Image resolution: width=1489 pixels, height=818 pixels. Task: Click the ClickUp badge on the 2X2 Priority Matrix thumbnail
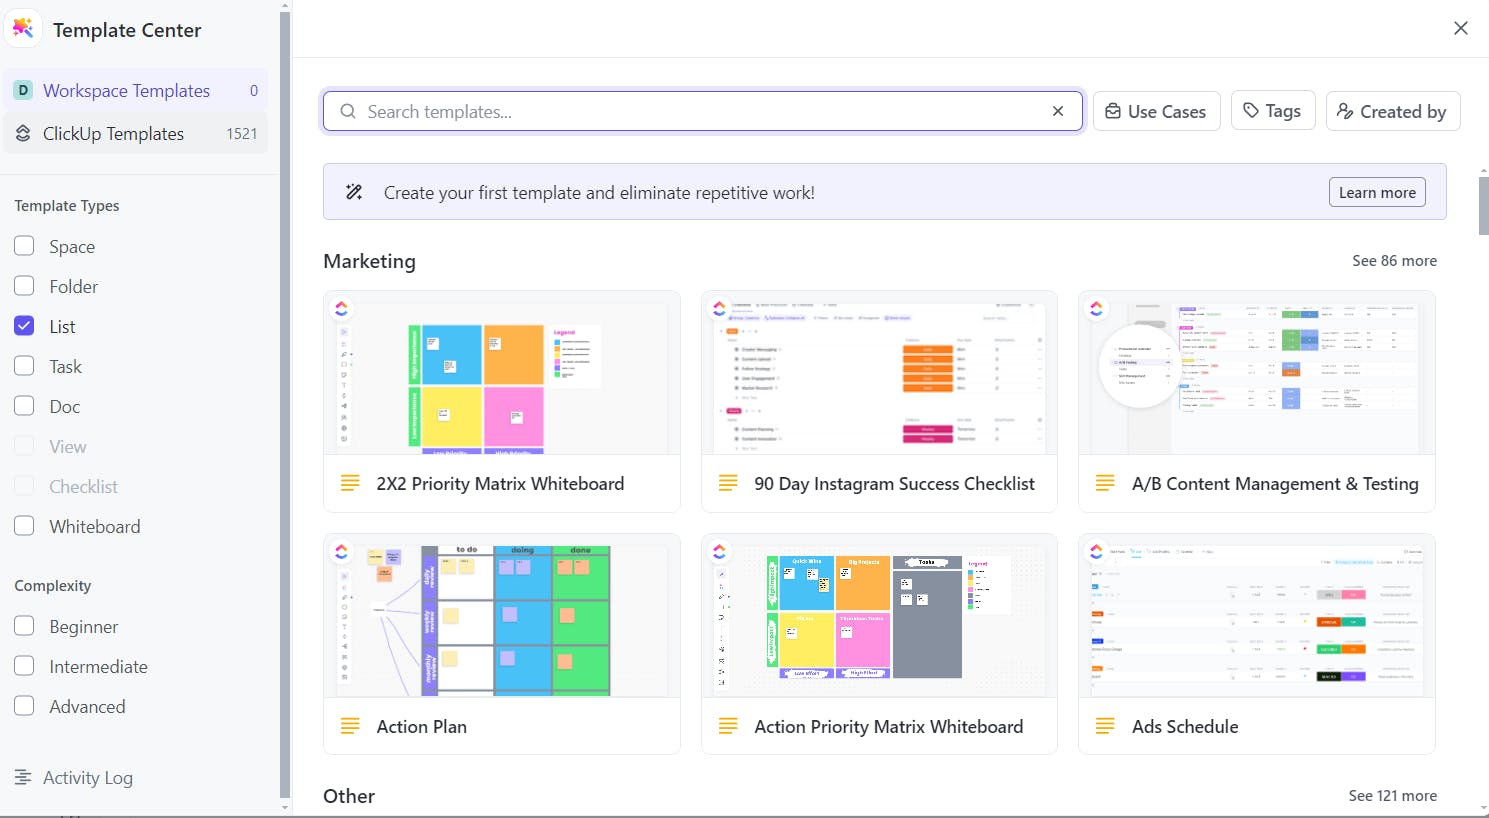click(342, 309)
